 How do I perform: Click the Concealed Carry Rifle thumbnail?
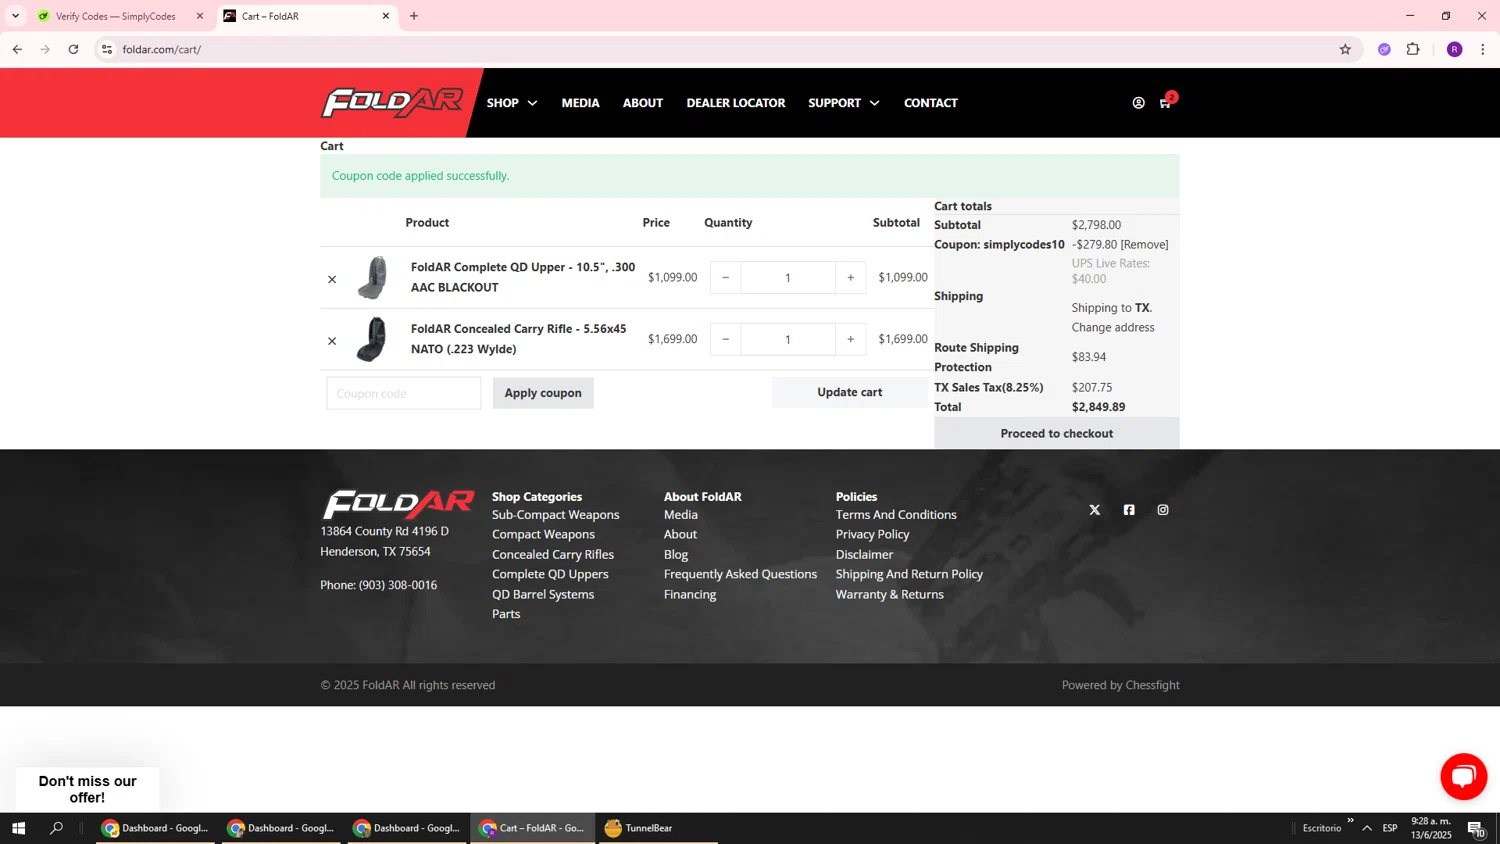pyautogui.click(x=372, y=340)
